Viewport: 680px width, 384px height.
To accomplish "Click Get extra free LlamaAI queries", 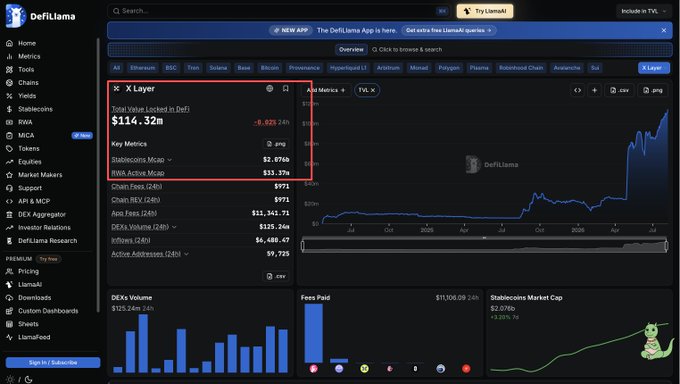I will click(448, 30).
